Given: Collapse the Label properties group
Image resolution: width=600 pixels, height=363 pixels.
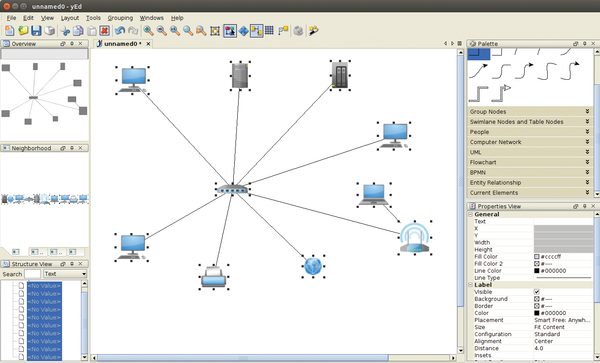Looking at the screenshot, I should click(x=471, y=285).
